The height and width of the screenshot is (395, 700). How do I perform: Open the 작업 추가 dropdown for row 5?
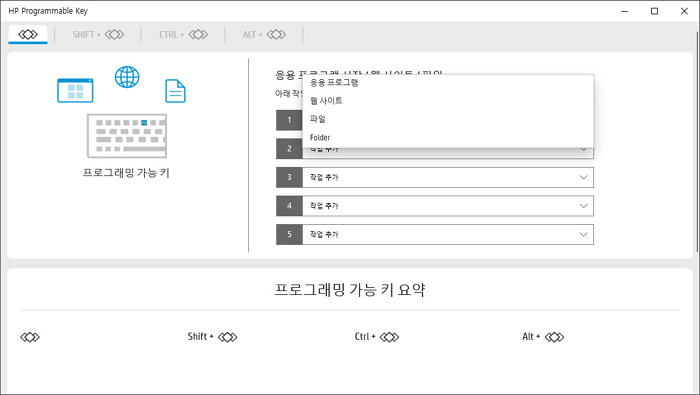click(x=448, y=234)
